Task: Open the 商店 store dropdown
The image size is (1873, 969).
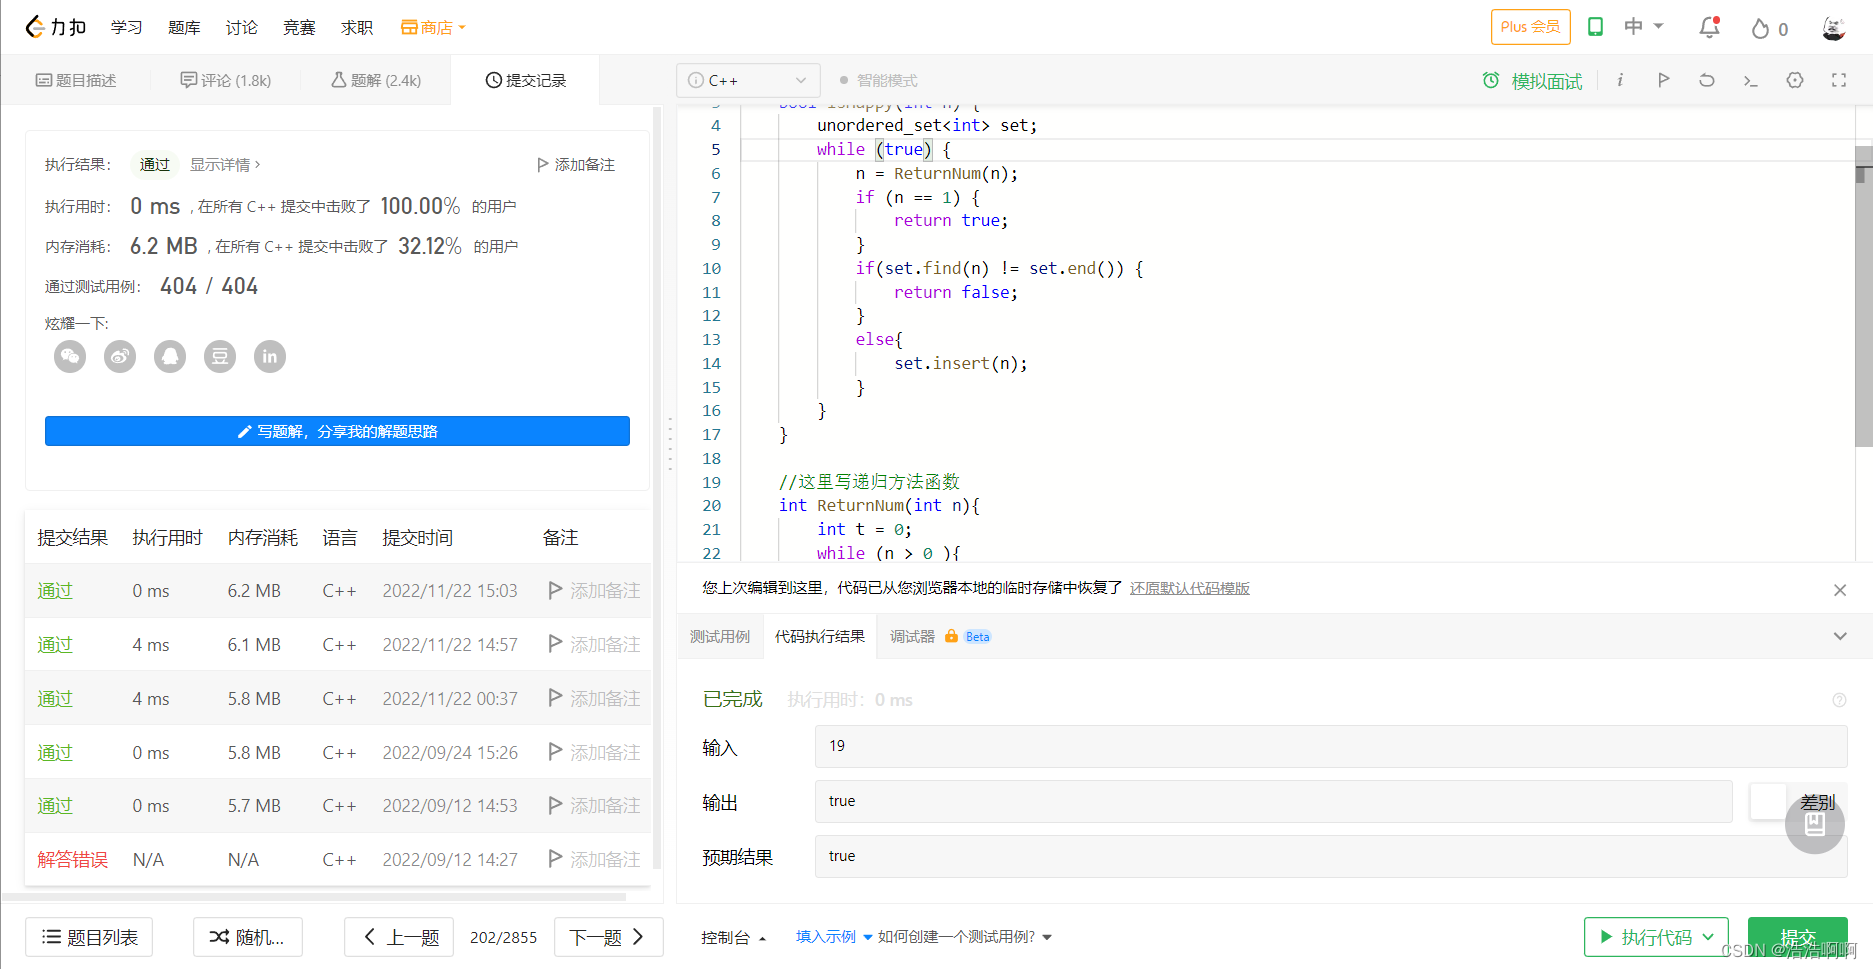Action: click(433, 27)
